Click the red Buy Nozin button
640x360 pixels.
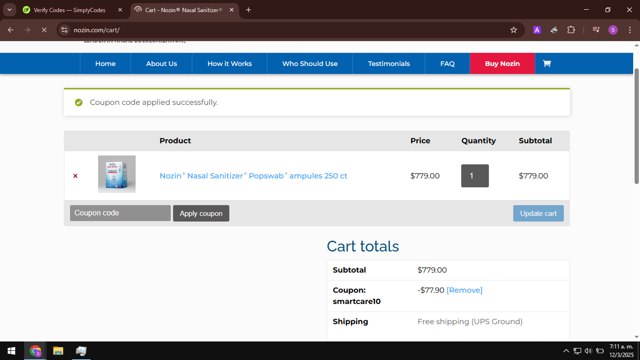pyautogui.click(x=502, y=64)
